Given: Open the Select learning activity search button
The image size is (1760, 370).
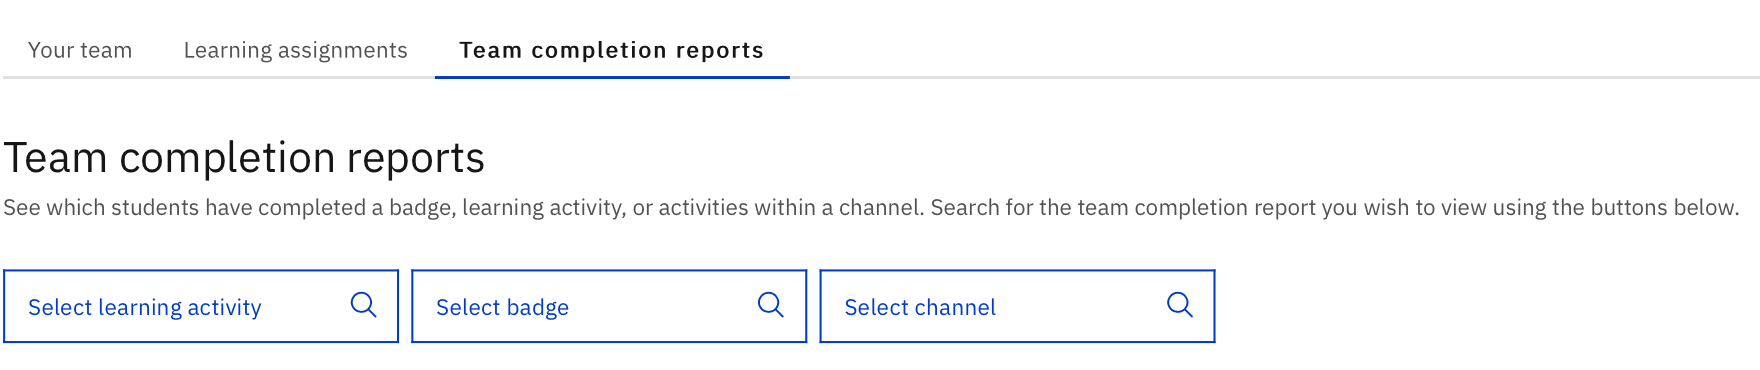Looking at the screenshot, I should click(201, 306).
